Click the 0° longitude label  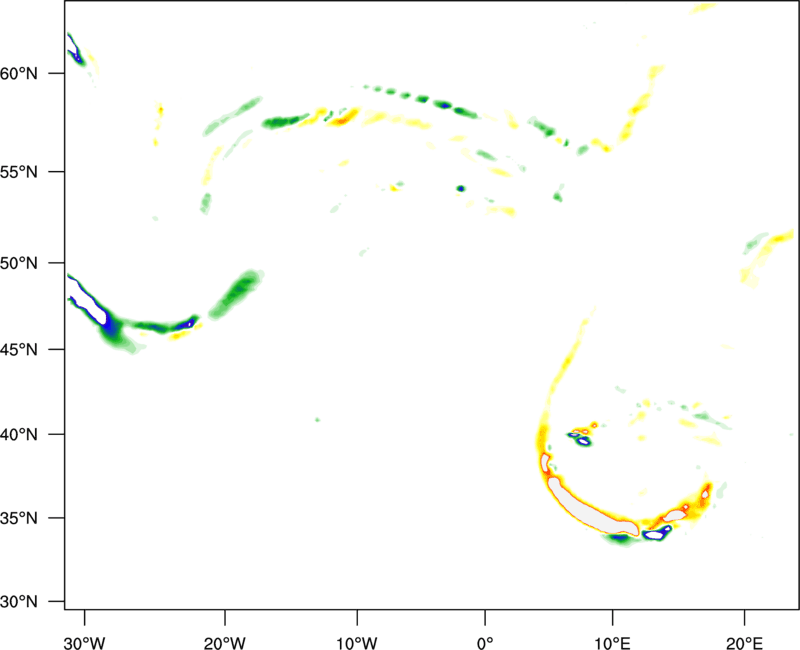(x=485, y=643)
